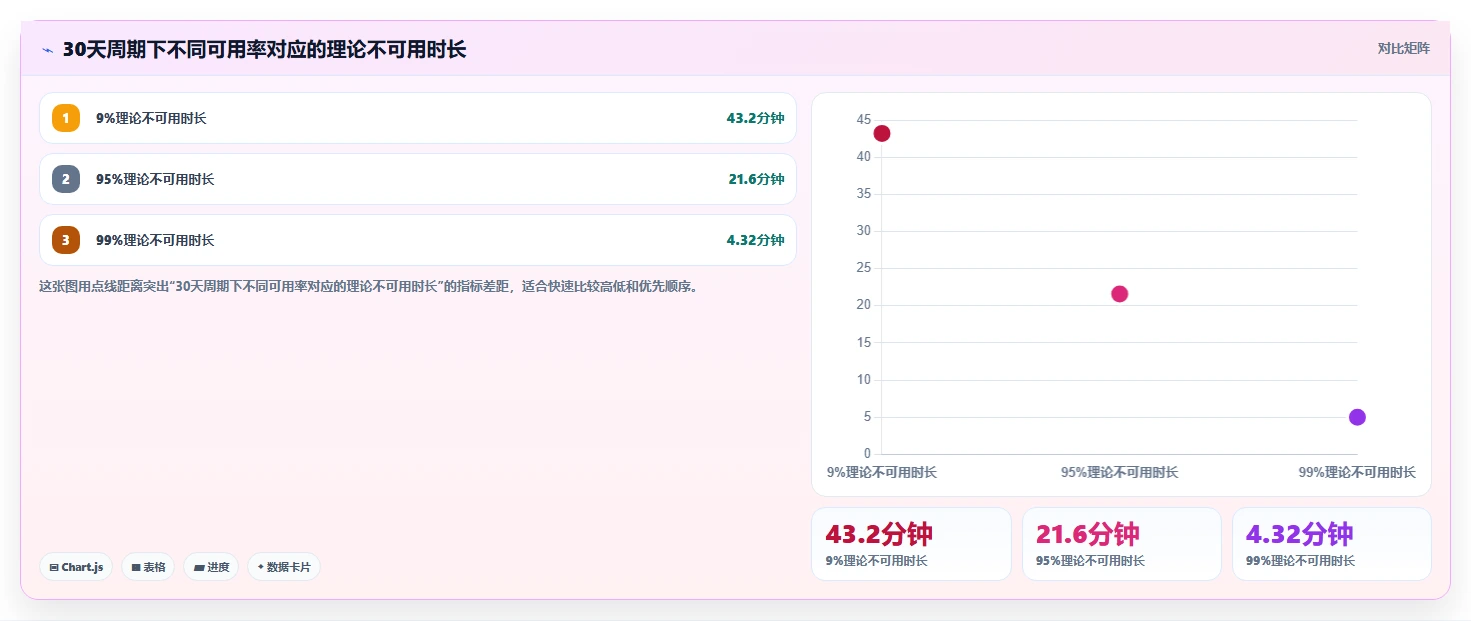Click the large 43.2分钟 data card
1471x621 pixels.
(911, 544)
